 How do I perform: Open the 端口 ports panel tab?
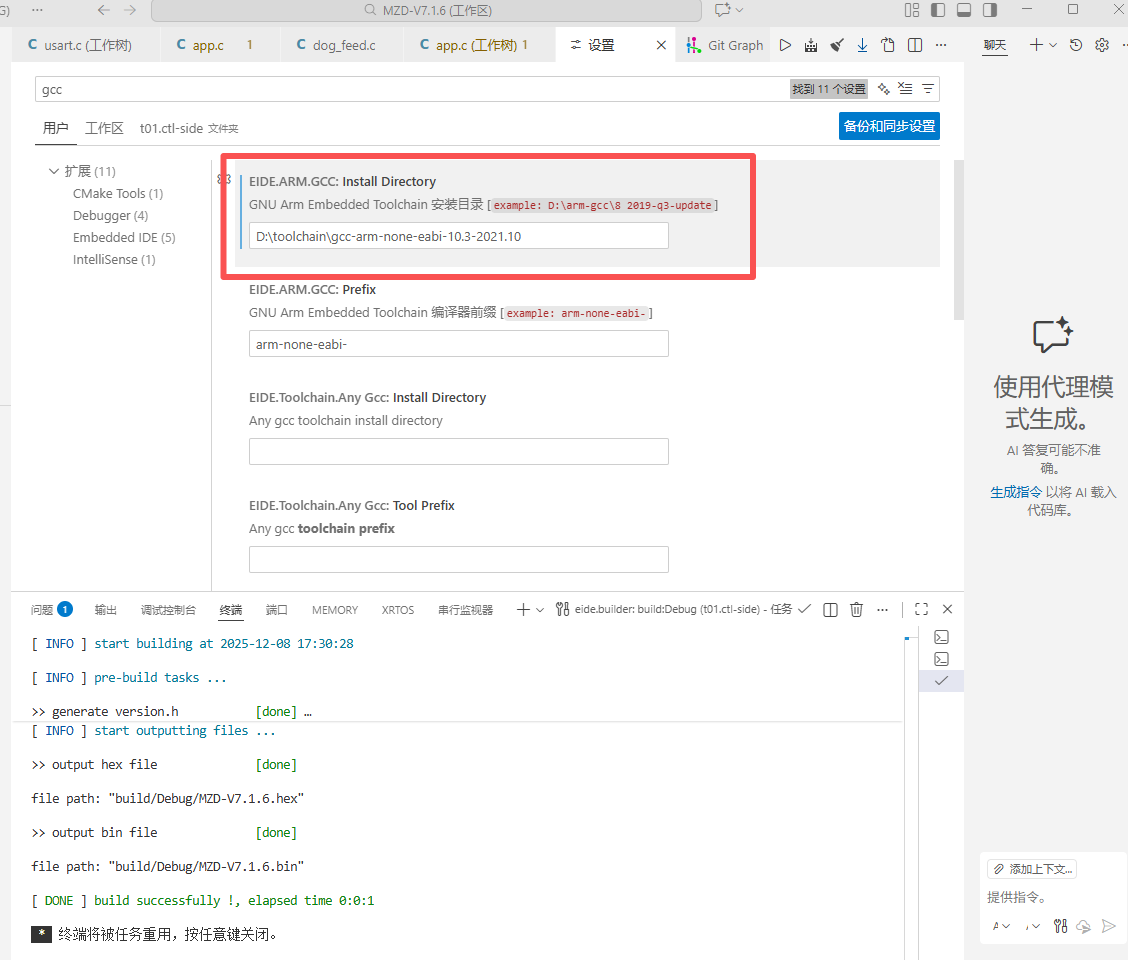(x=277, y=610)
